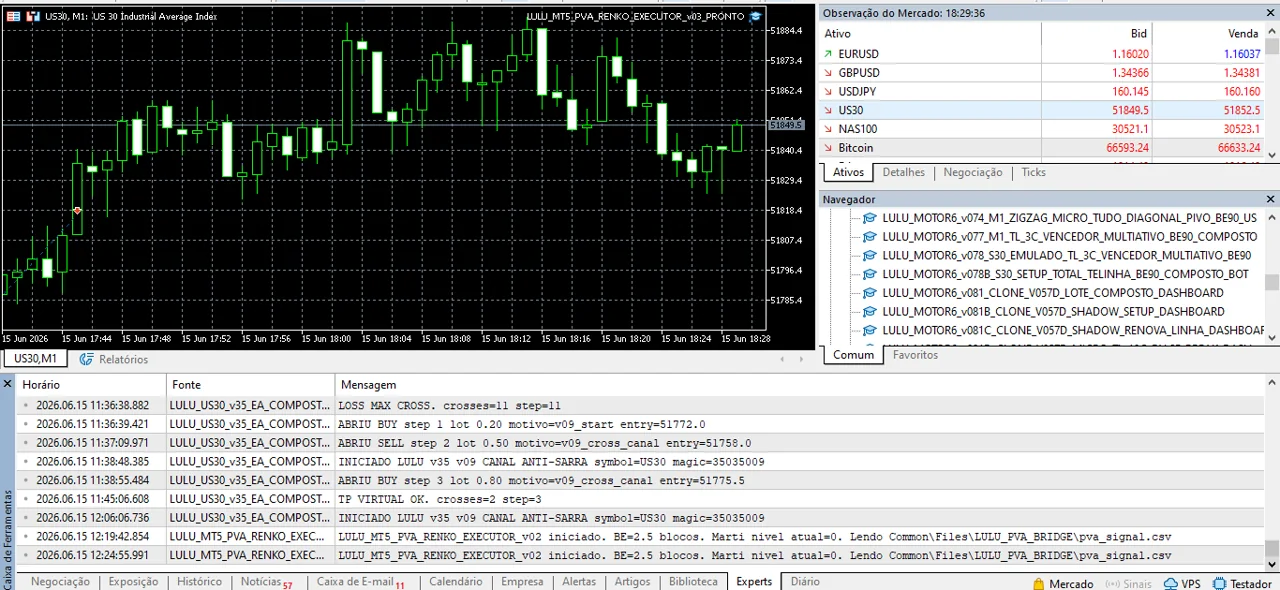Click the Sinais signal icon
Image resolution: width=1280 pixels, height=590 pixels.
(x=1112, y=583)
